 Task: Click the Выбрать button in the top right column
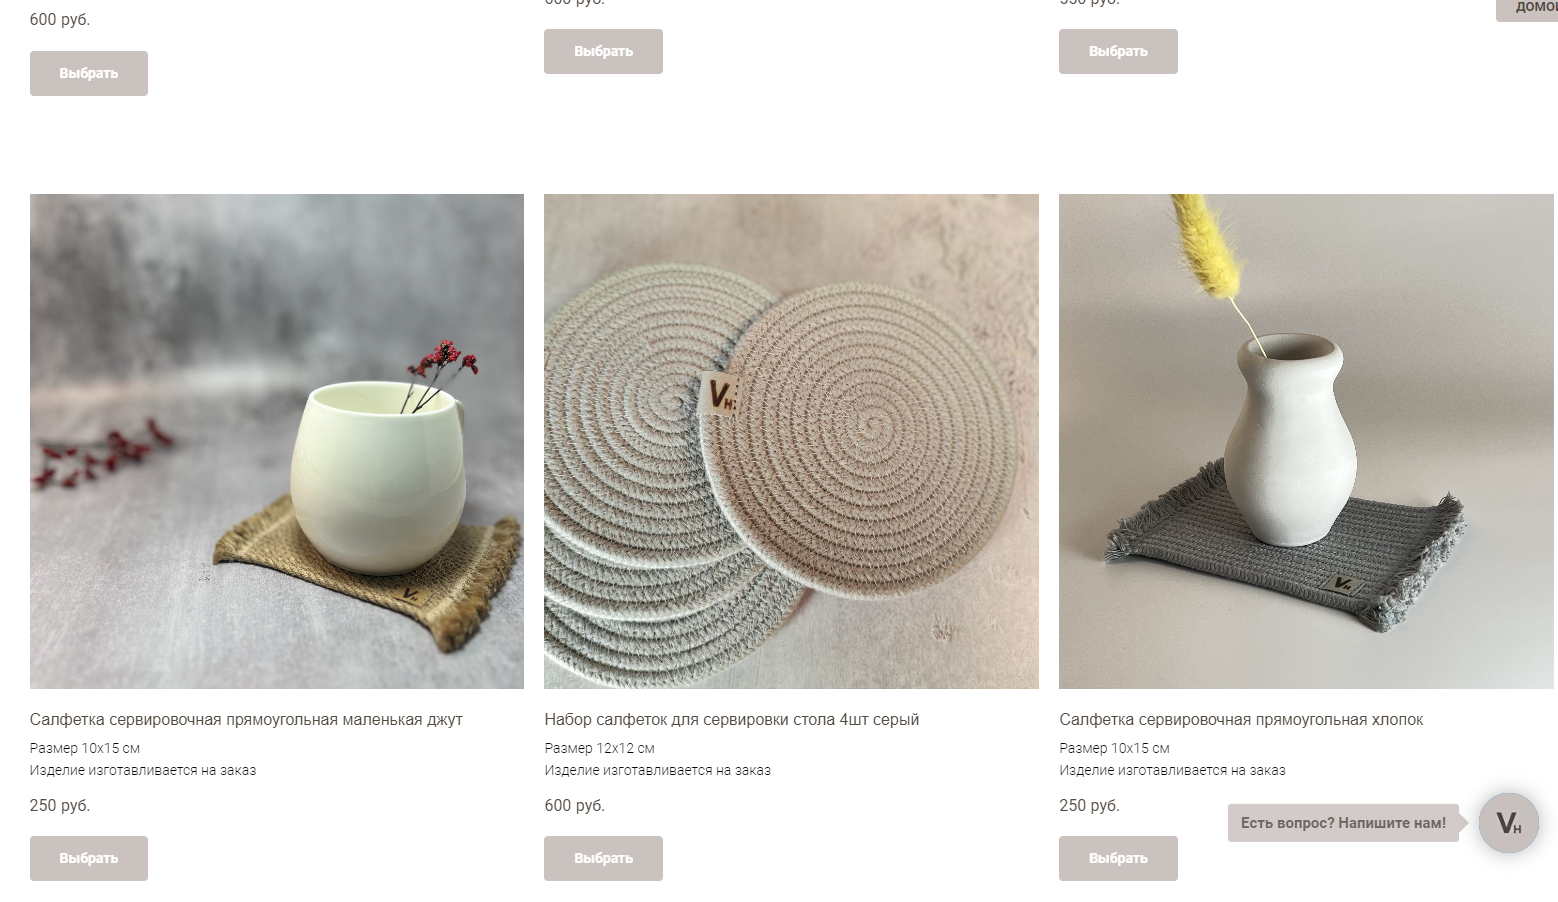pos(1118,51)
